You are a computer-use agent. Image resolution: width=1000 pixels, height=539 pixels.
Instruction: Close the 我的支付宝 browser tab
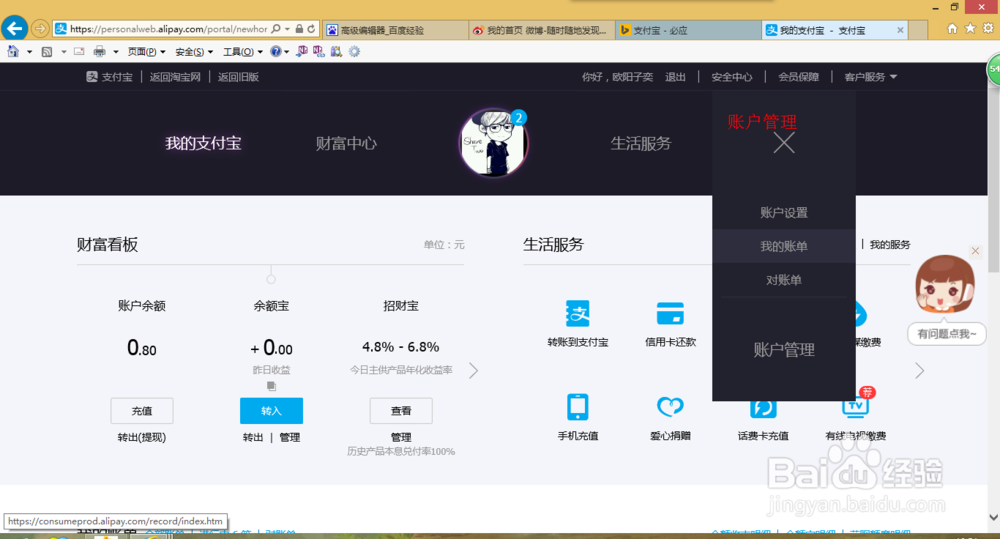click(x=900, y=30)
